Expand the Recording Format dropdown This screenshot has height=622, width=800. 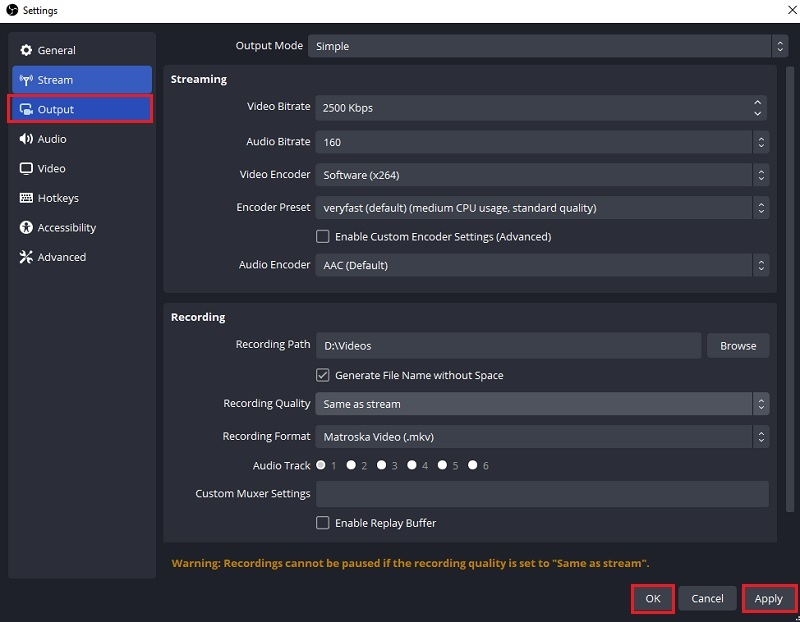click(x=540, y=436)
